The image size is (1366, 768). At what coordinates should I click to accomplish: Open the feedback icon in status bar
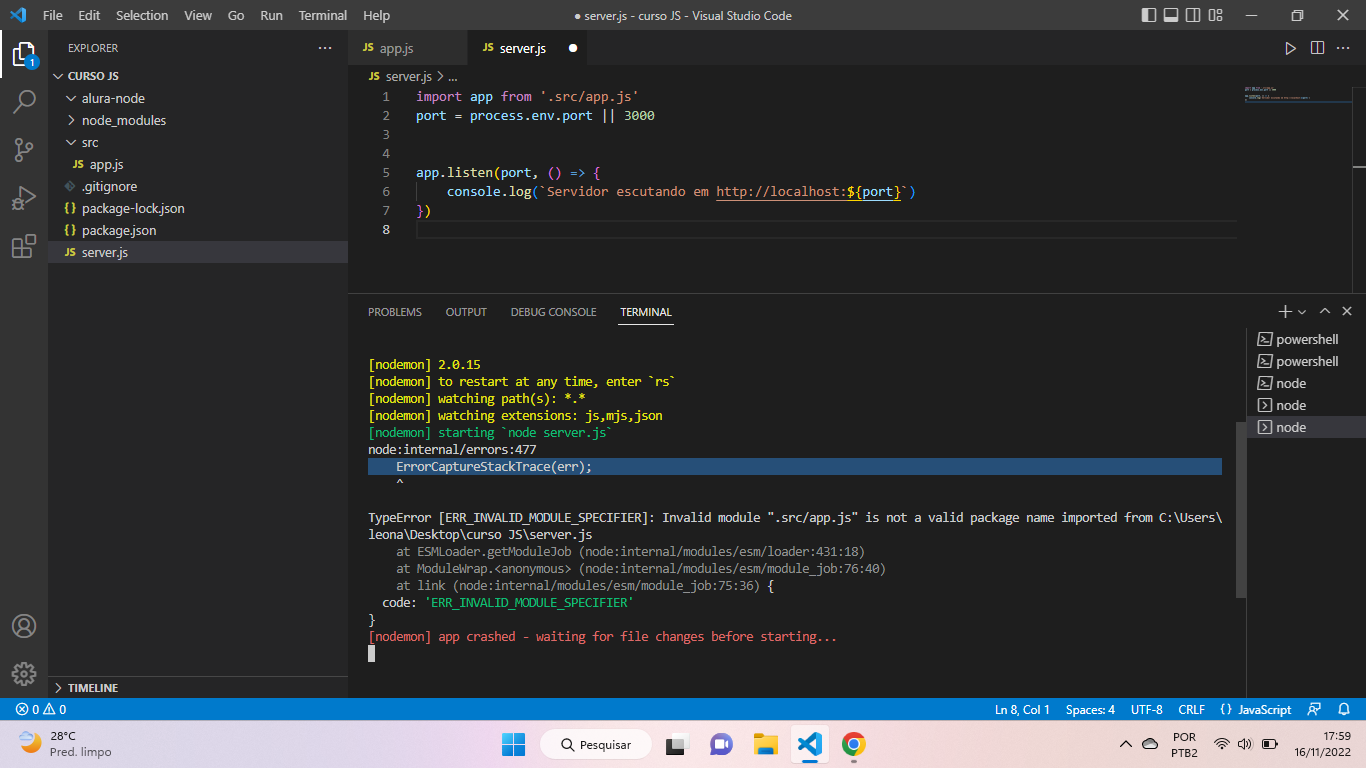1316,709
